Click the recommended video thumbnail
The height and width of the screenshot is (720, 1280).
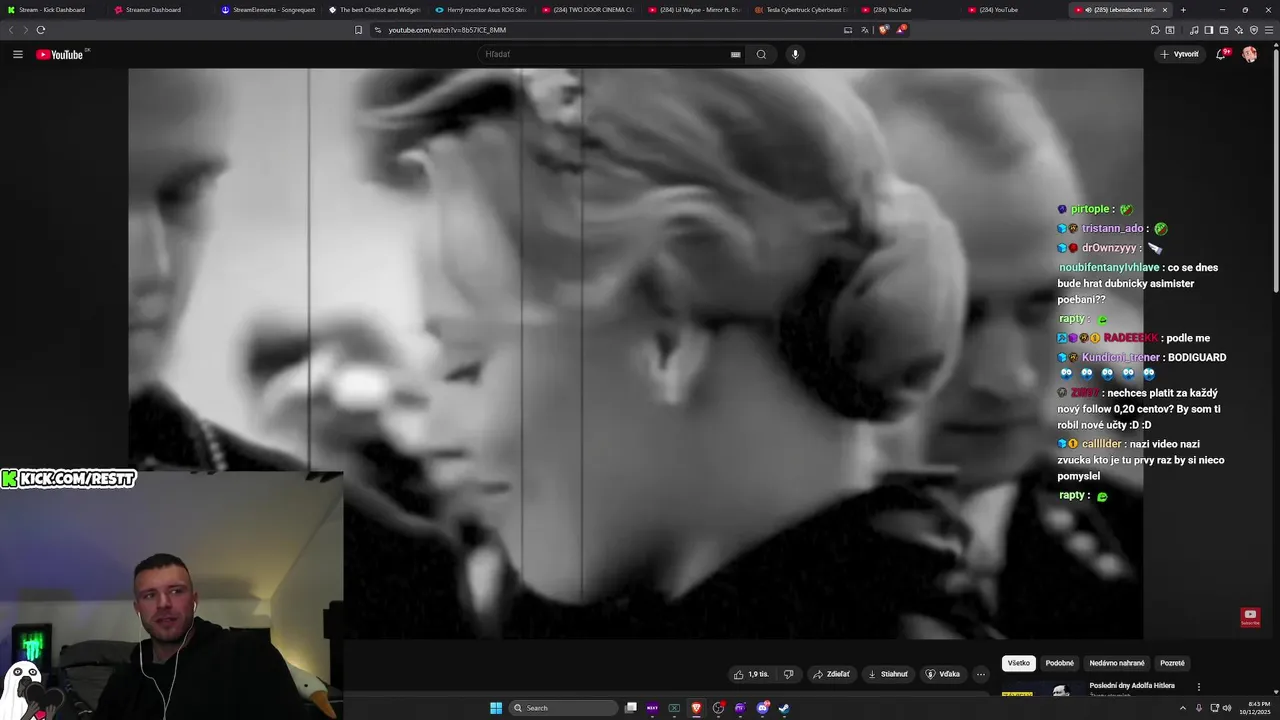pyautogui.click(x=1042, y=688)
